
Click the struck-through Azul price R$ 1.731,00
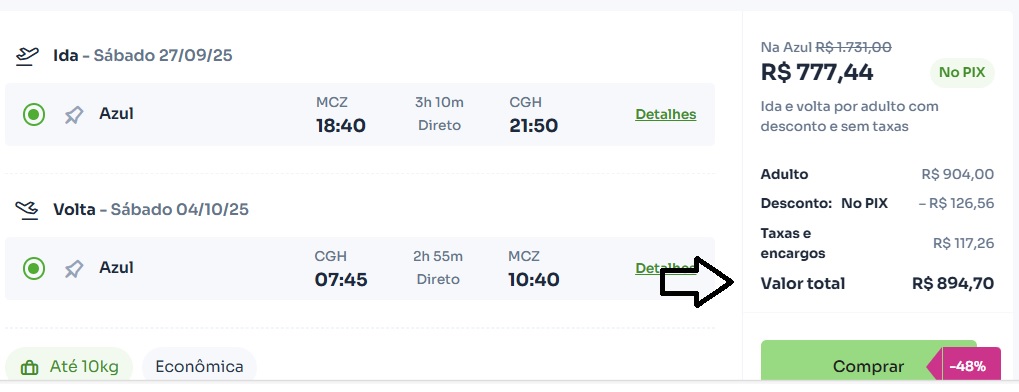853,47
